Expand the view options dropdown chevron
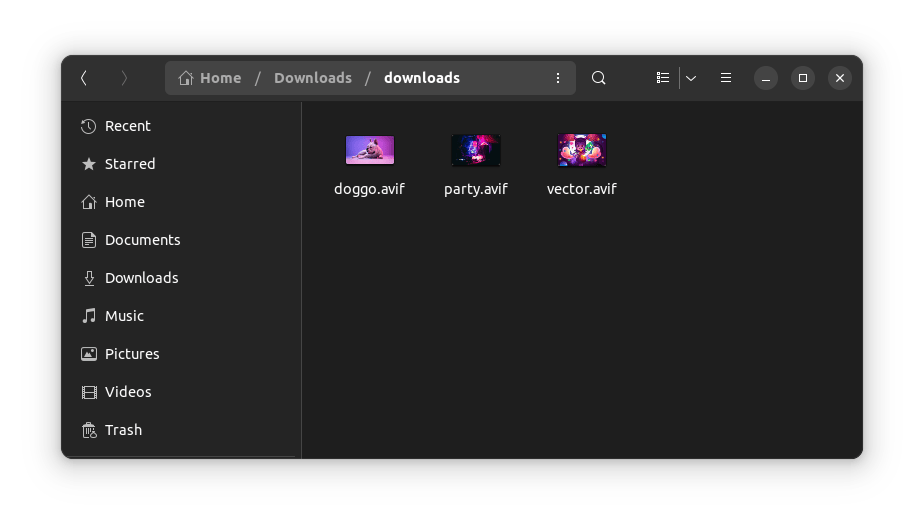The width and height of the screenshot is (924, 526). point(691,78)
